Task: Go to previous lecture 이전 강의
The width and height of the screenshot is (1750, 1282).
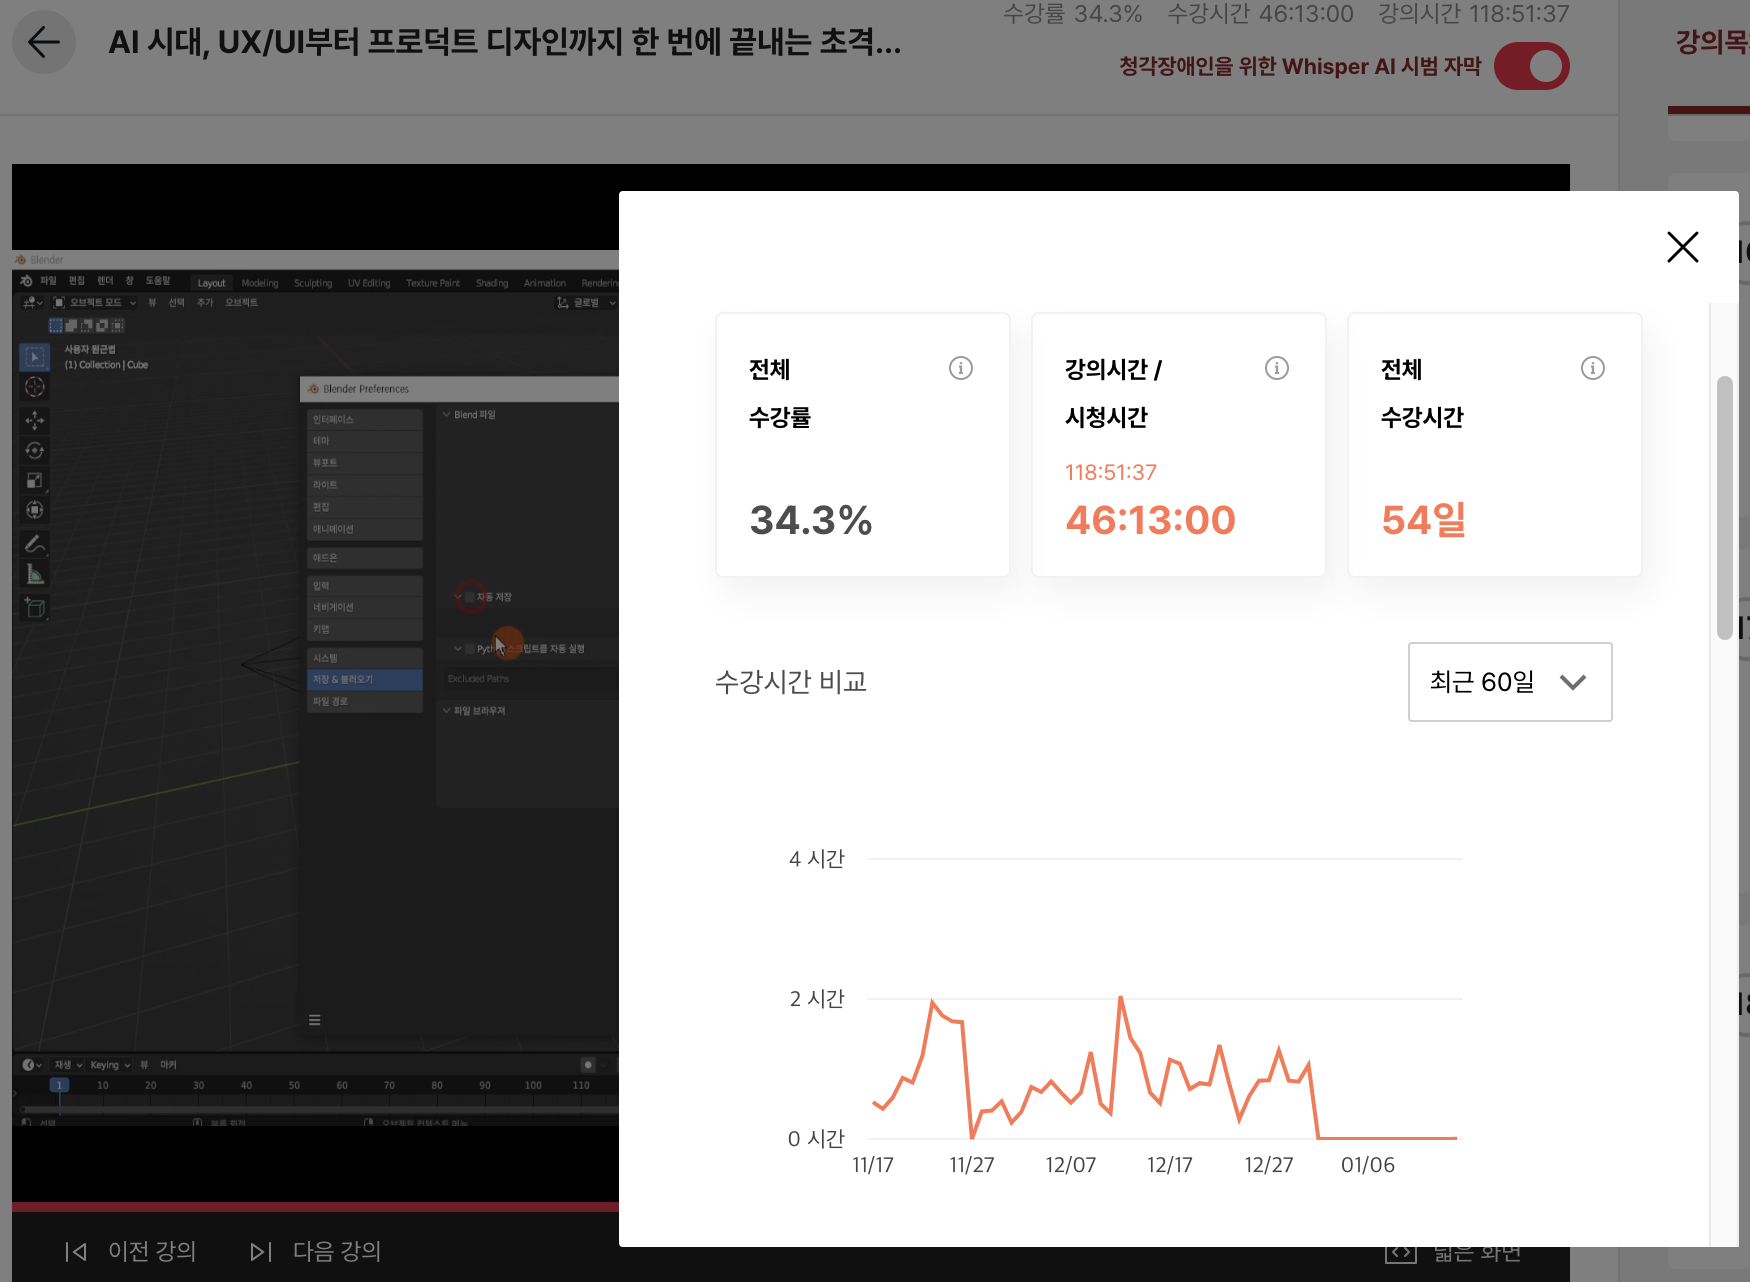Action: 152,1251
